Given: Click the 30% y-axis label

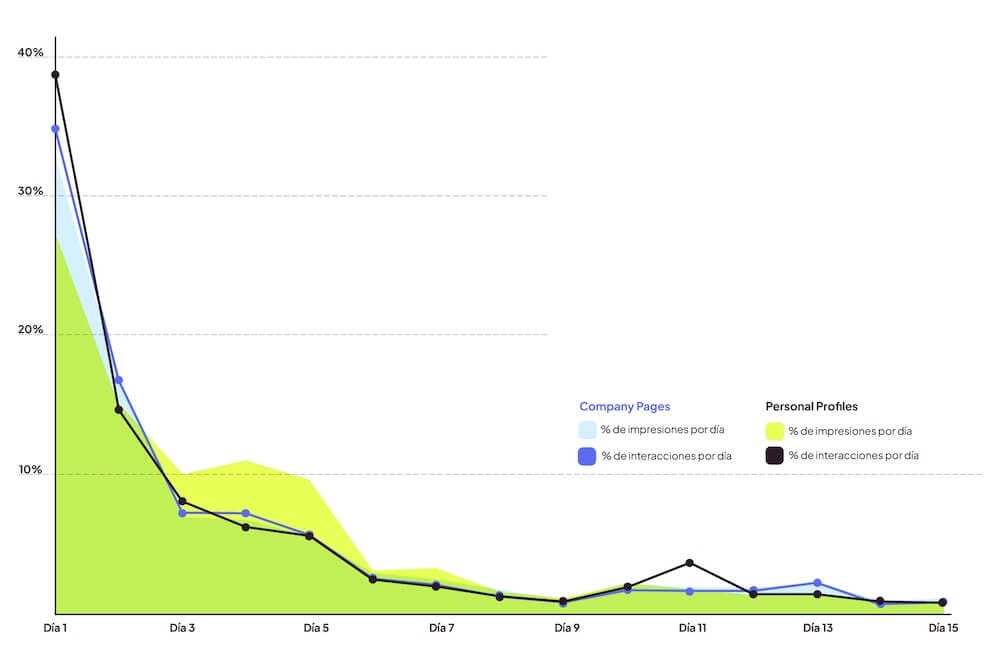Looking at the screenshot, I should (x=30, y=191).
